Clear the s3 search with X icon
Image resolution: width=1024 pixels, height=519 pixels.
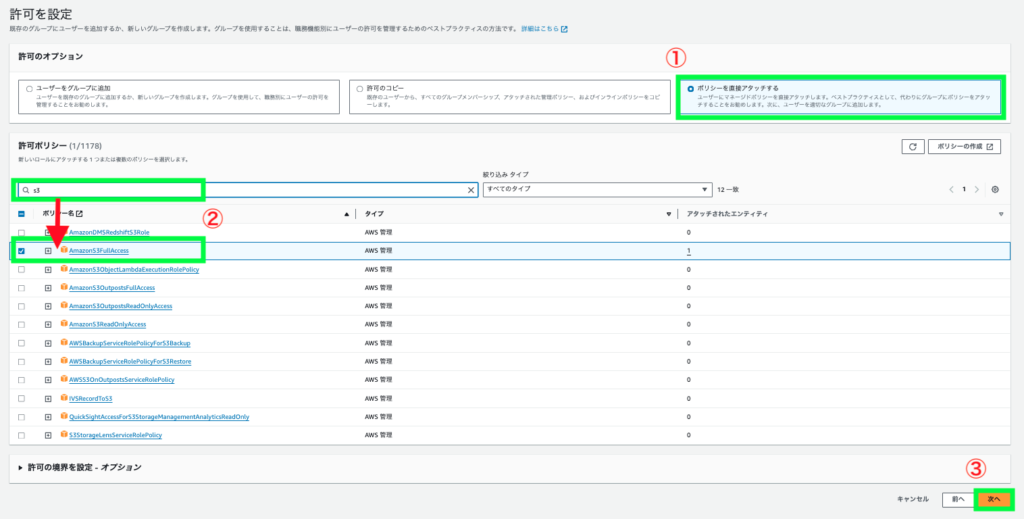click(x=472, y=189)
